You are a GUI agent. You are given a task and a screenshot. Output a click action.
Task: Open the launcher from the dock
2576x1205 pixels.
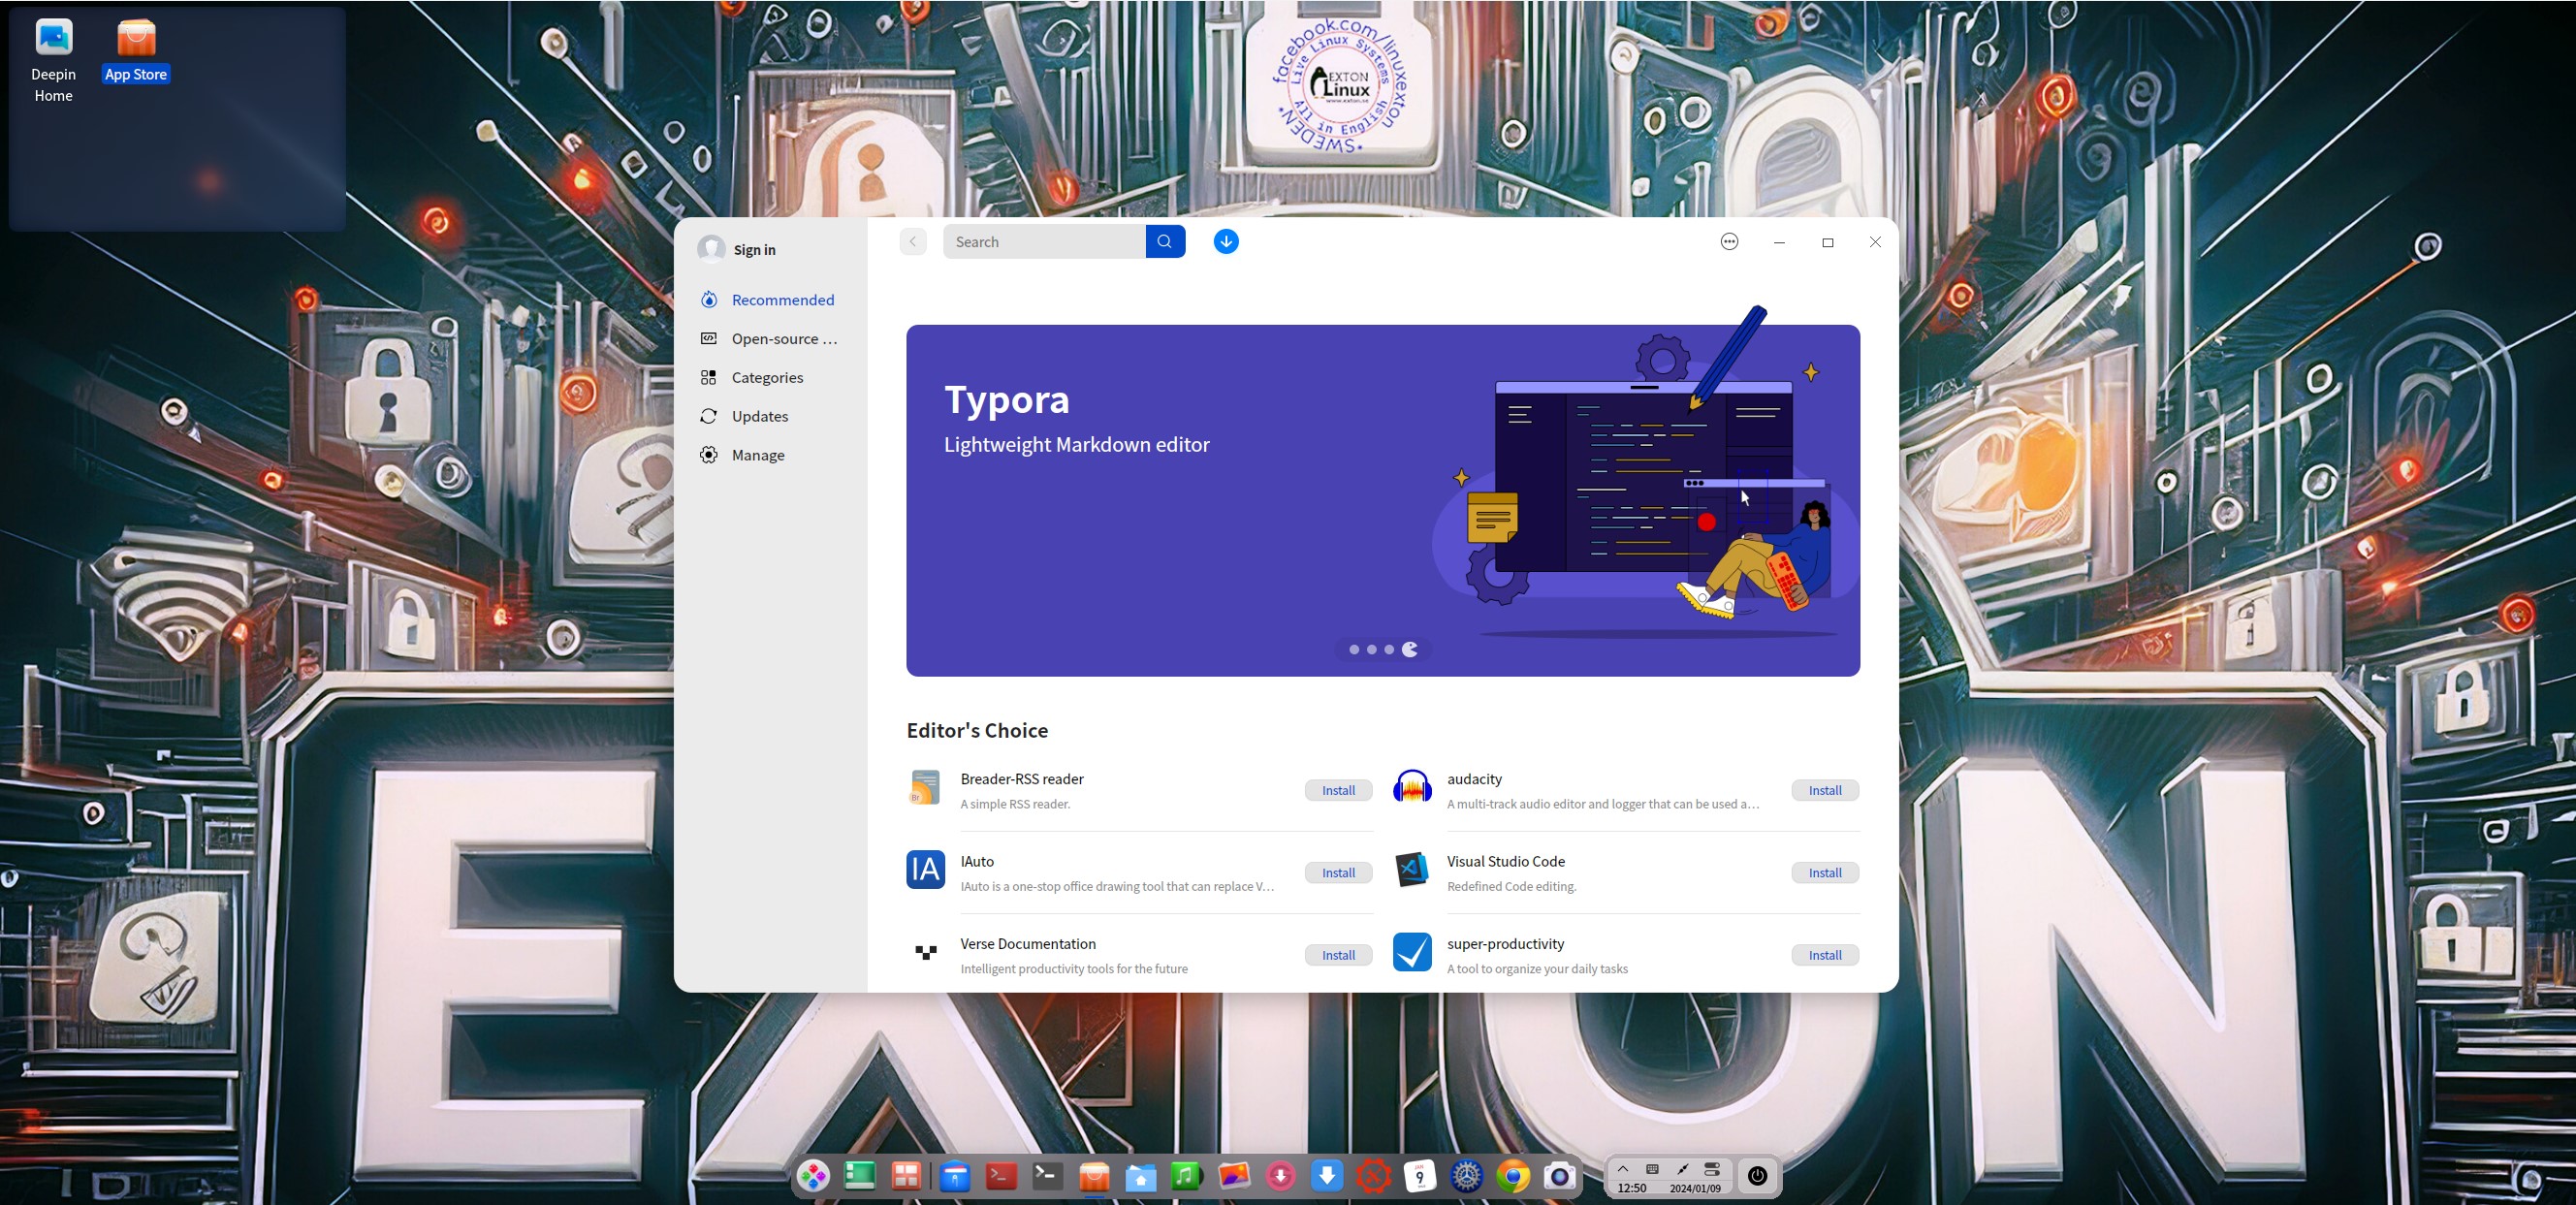[x=813, y=1176]
